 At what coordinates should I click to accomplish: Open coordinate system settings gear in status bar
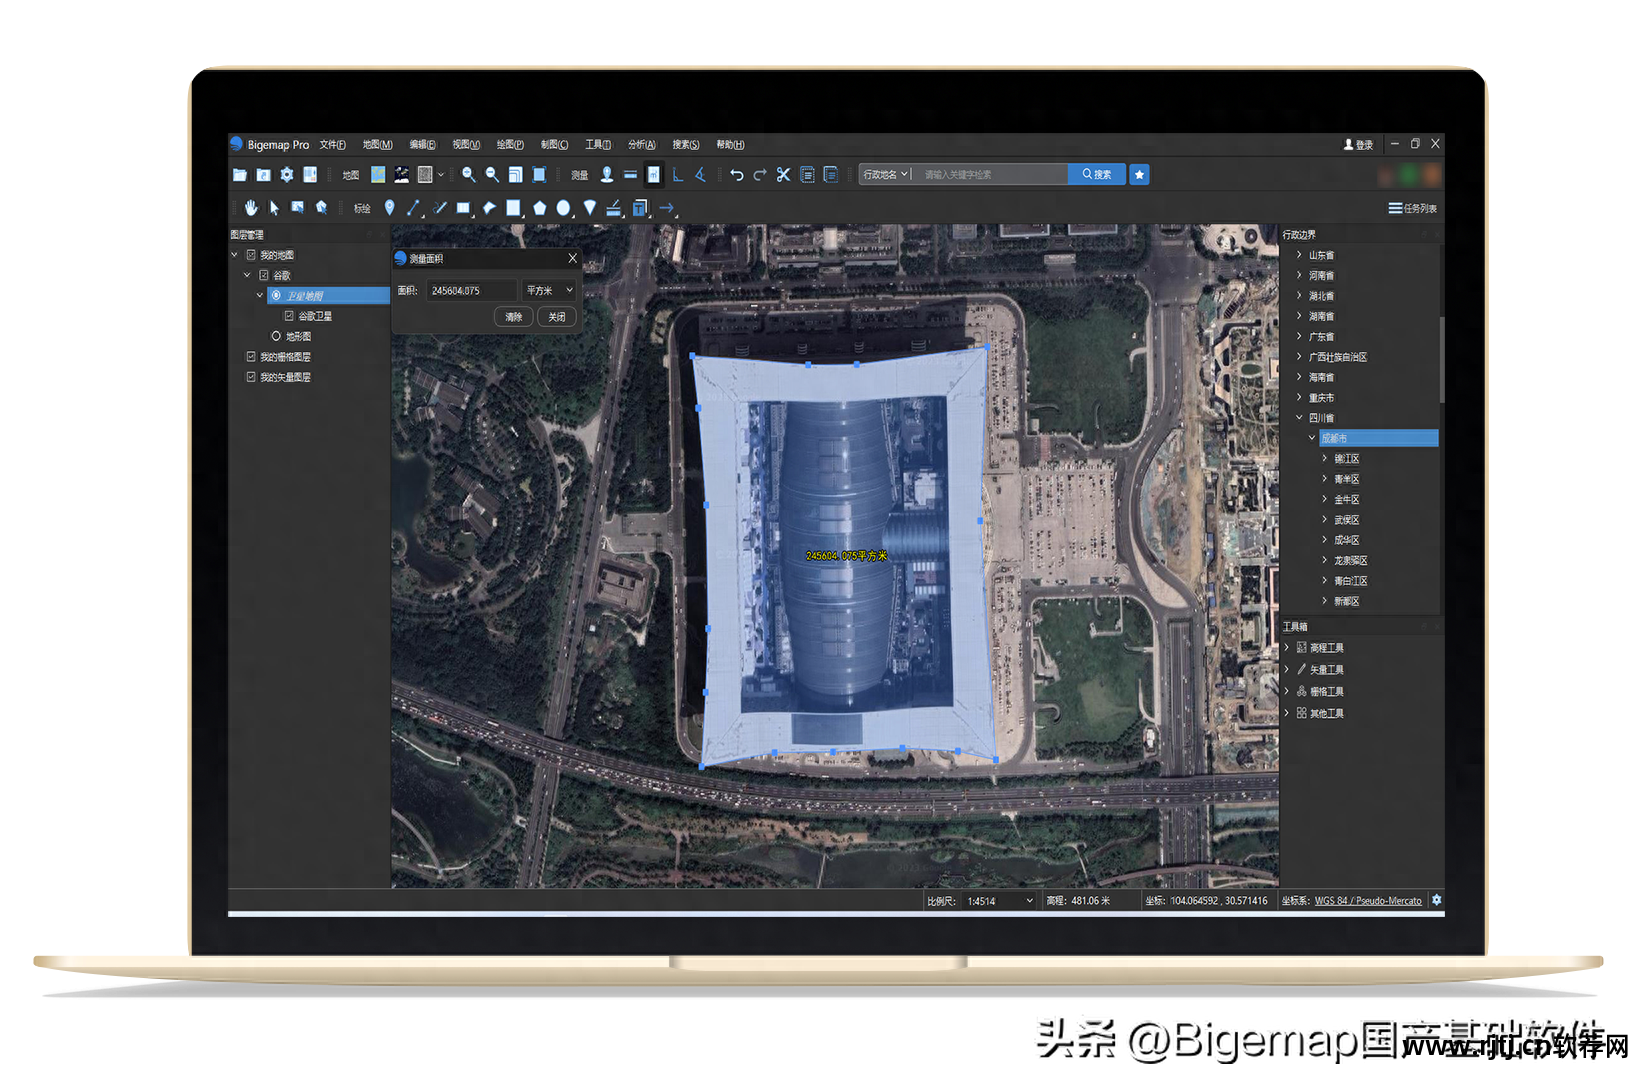tap(1436, 900)
